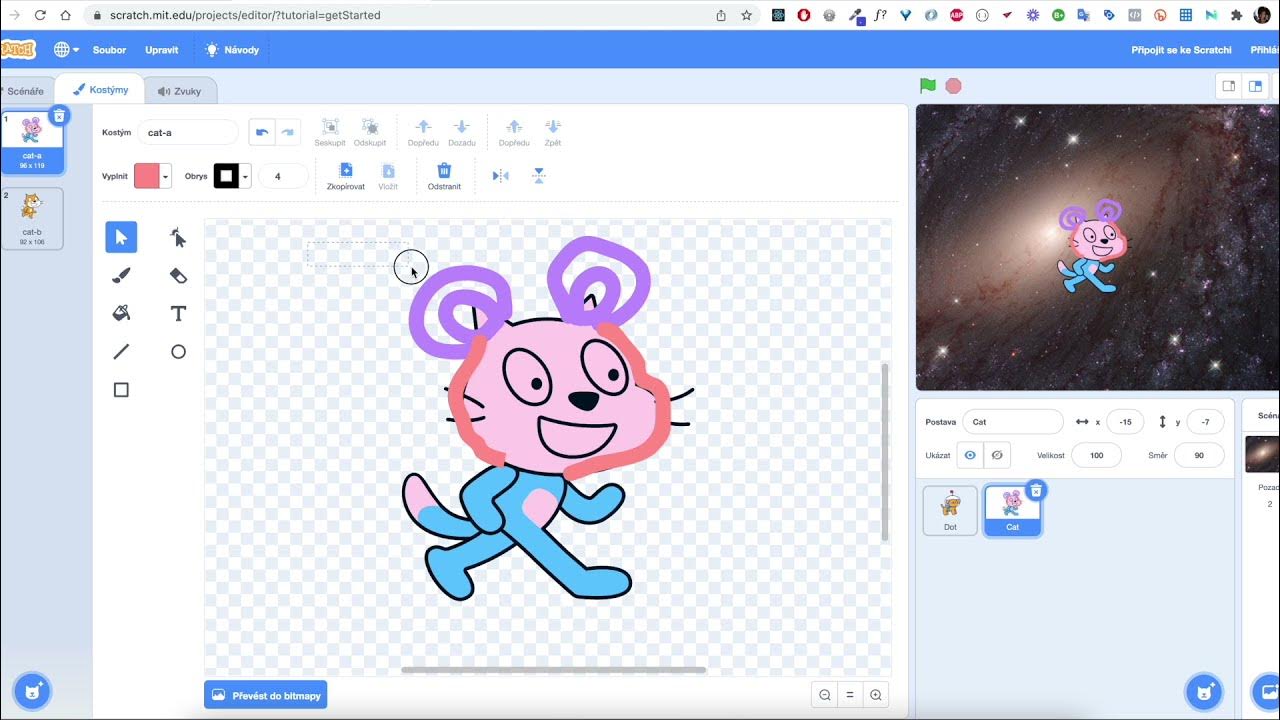The width and height of the screenshot is (1280, 720).
Task: Select the Cat sprite thumbnail
Action: (x=1012, y=510)
